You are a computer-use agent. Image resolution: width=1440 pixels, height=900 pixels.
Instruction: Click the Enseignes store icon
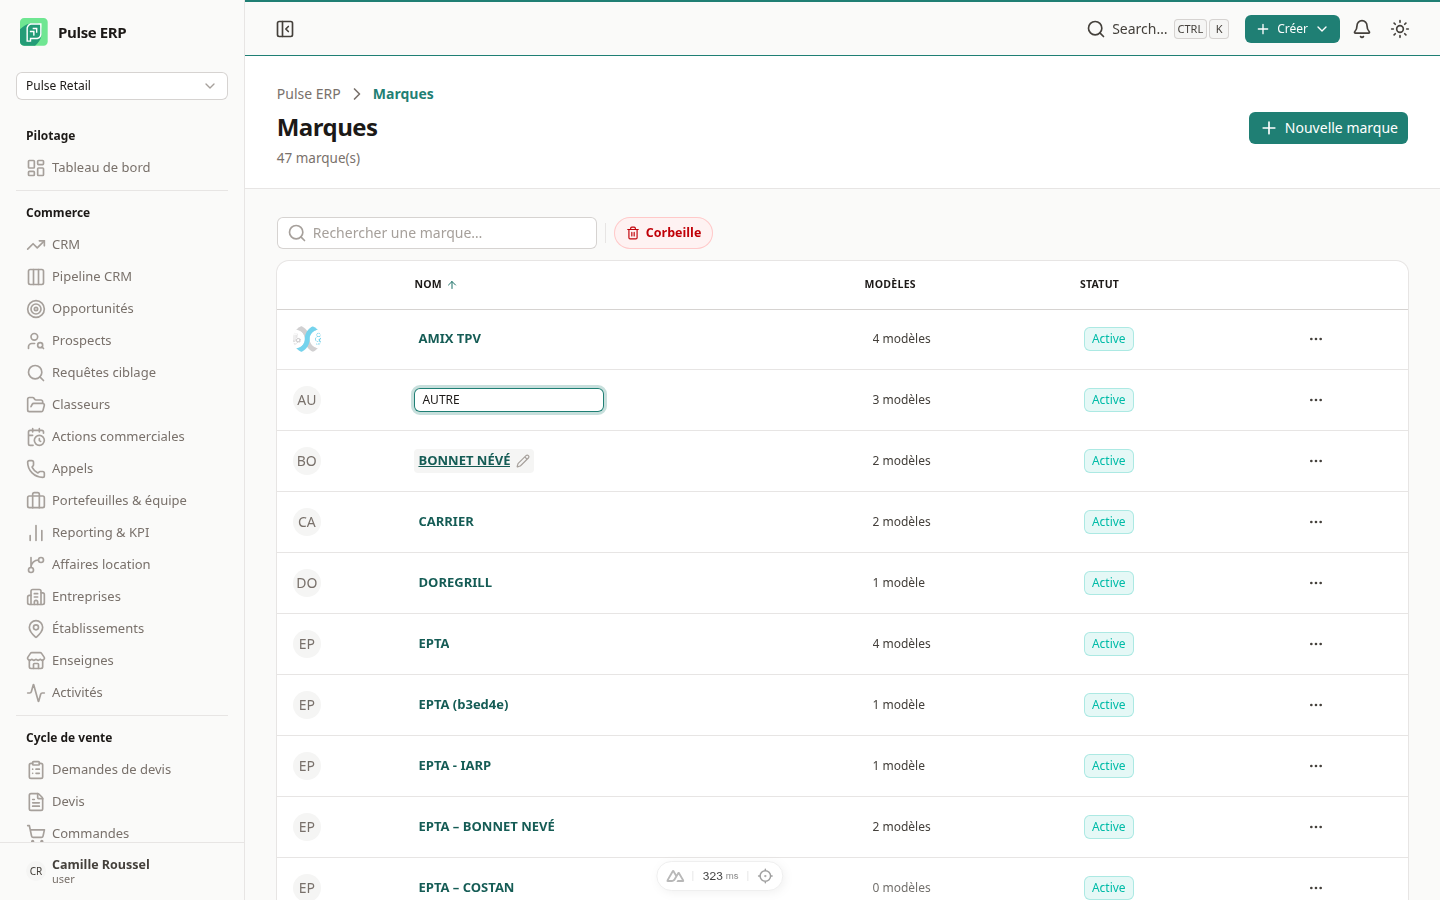pyautogui.click(x=36, y=661)
